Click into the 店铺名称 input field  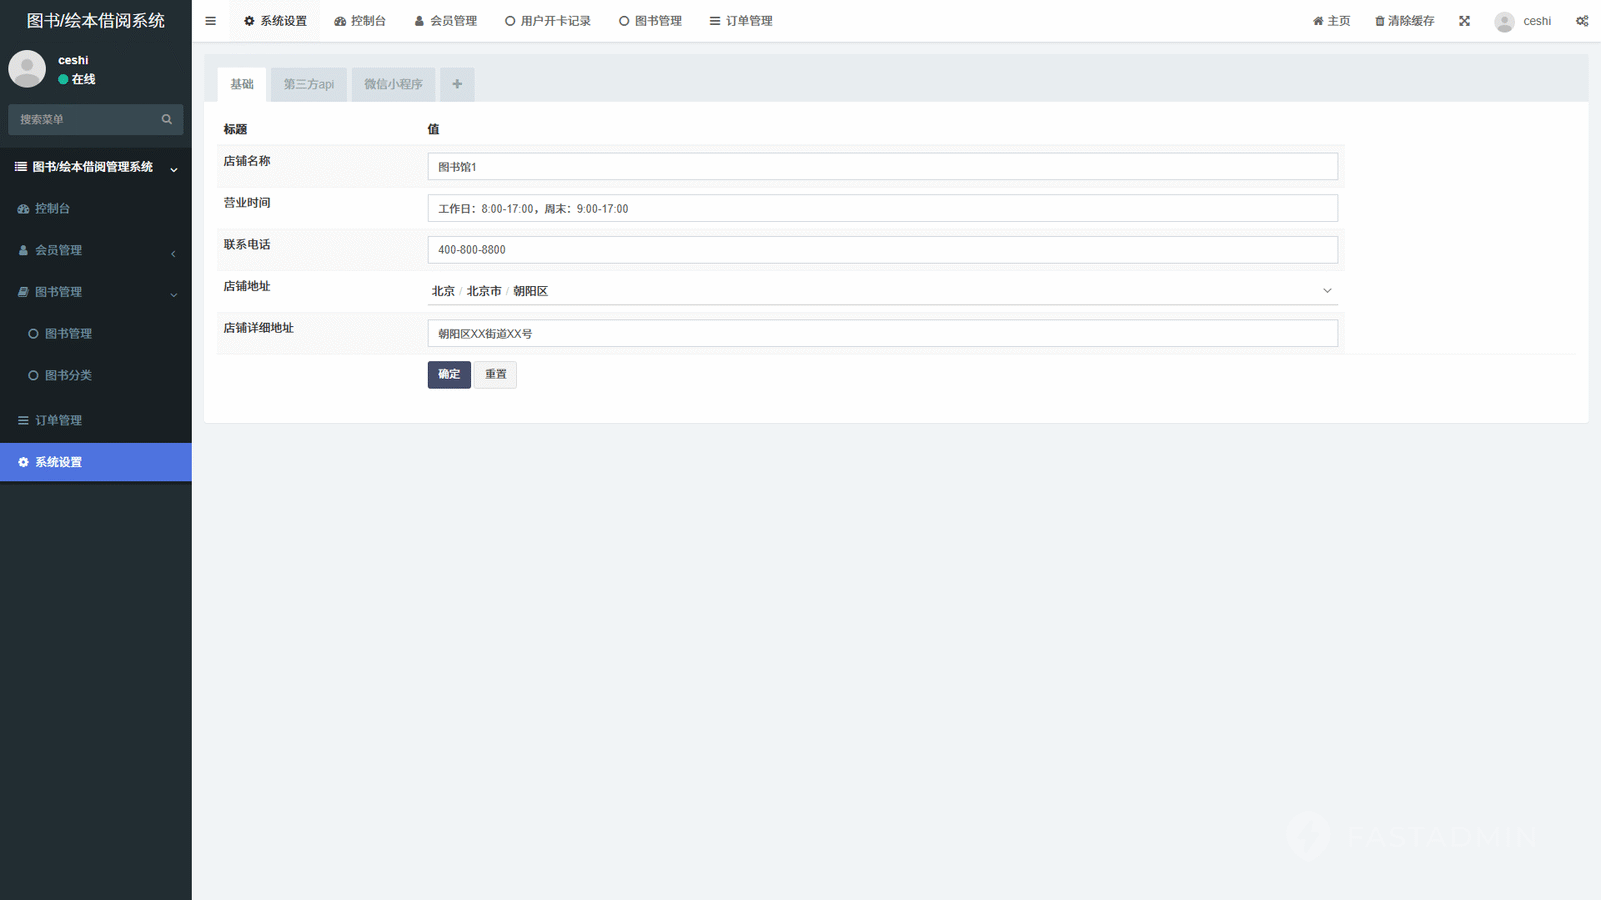click(882, 167)
